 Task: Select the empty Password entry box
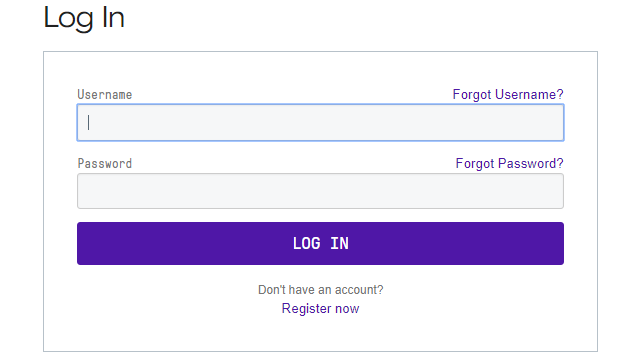point(320,191)
